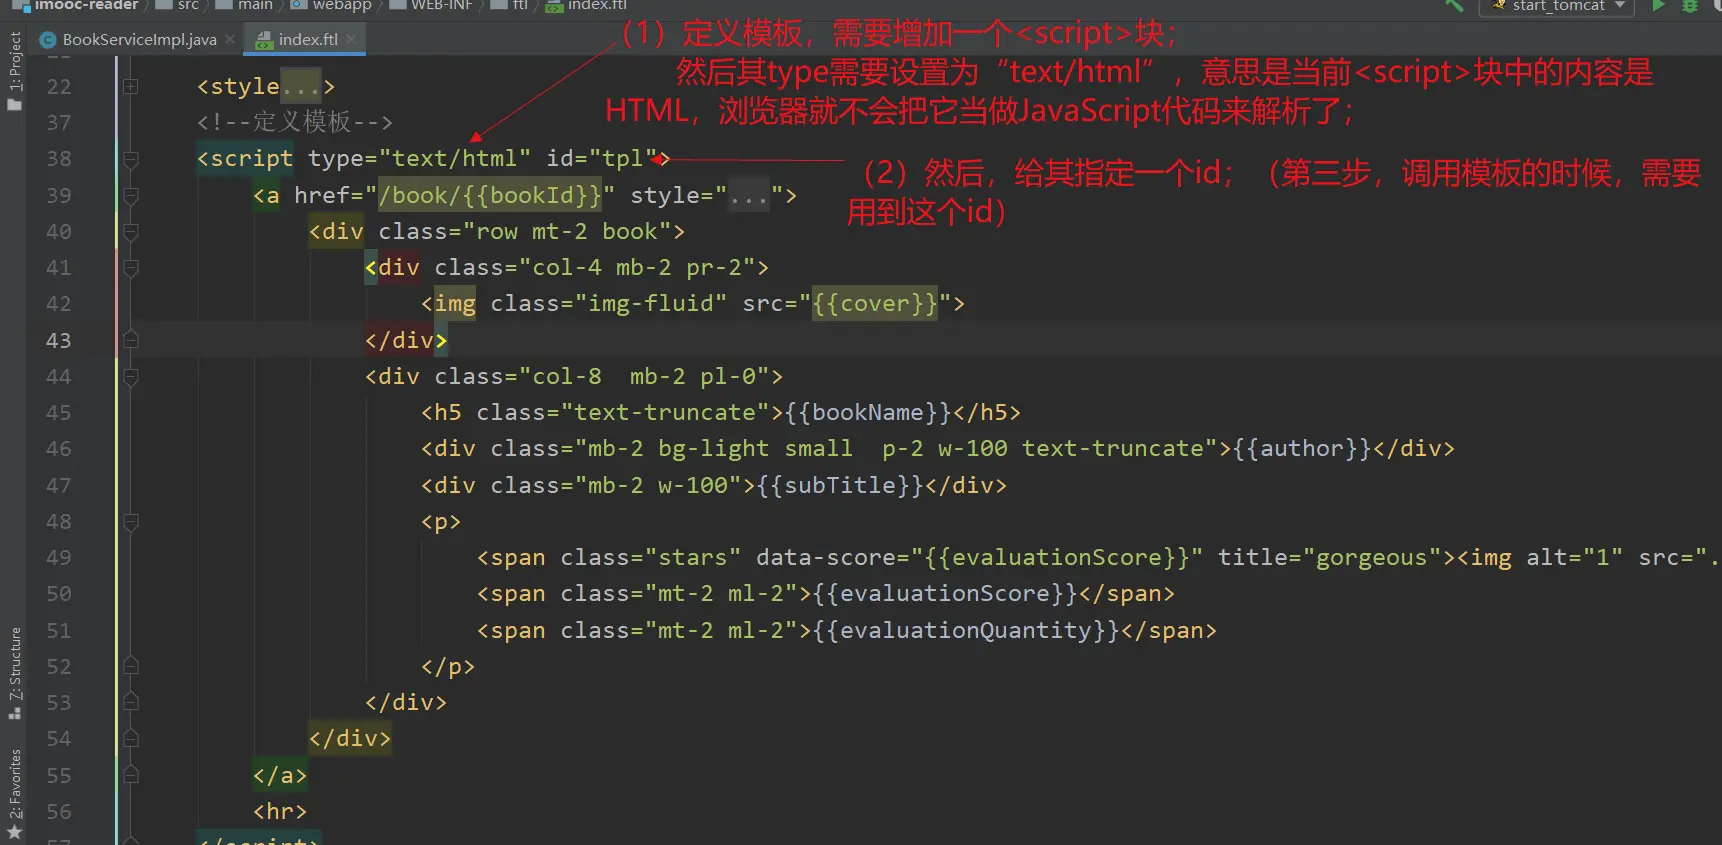Click line number 56 in the gutter
This screenshot has height=845, width=1722.
pos(59,812)
